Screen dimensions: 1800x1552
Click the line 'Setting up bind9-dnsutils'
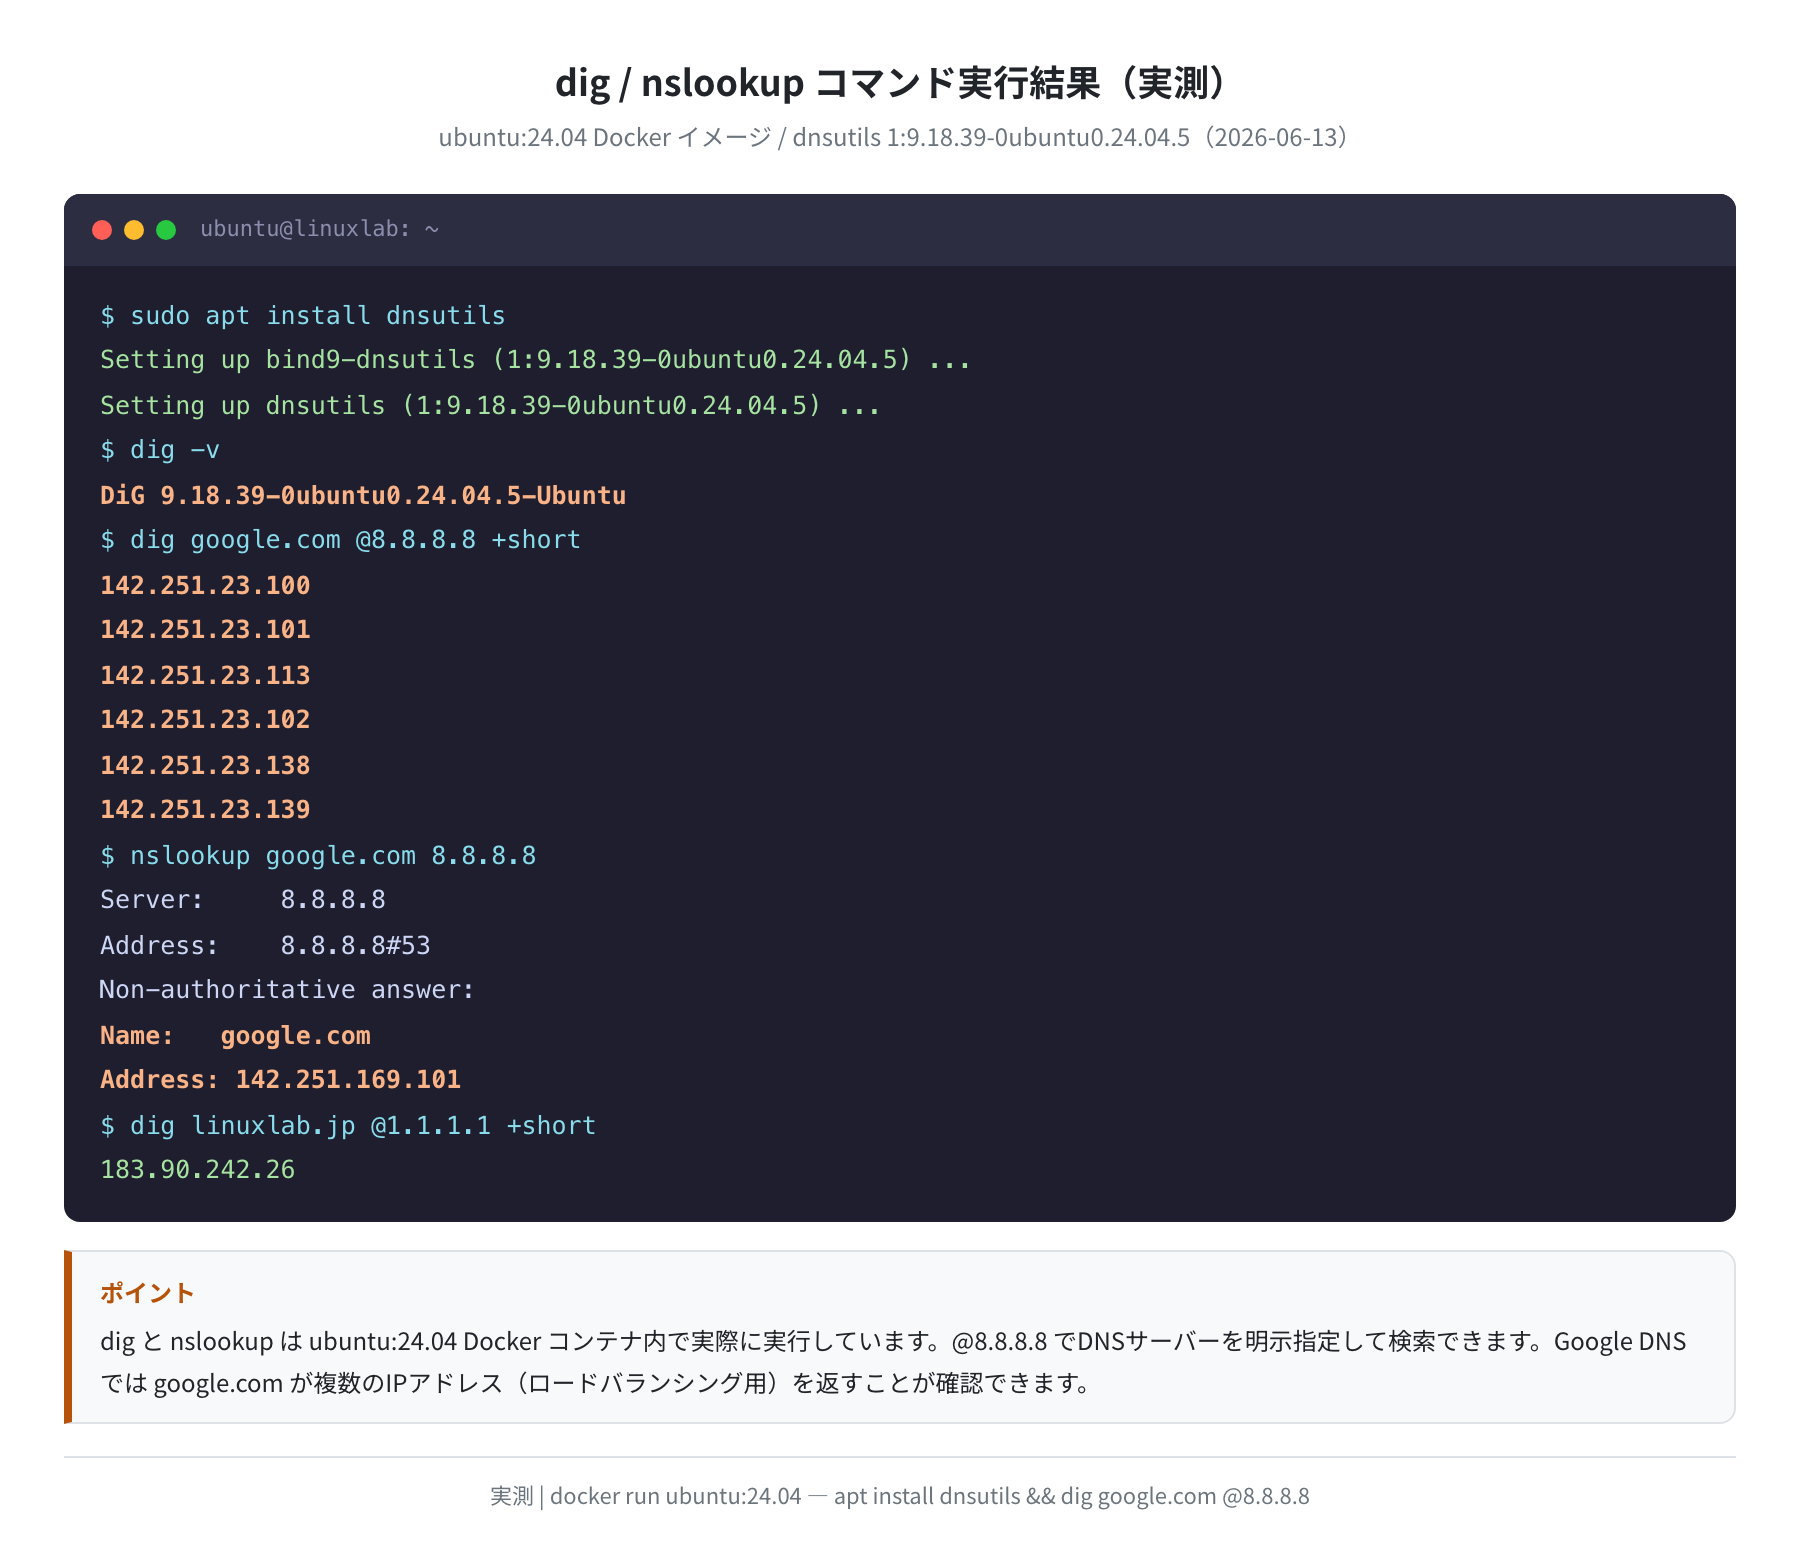coord(535,360)
